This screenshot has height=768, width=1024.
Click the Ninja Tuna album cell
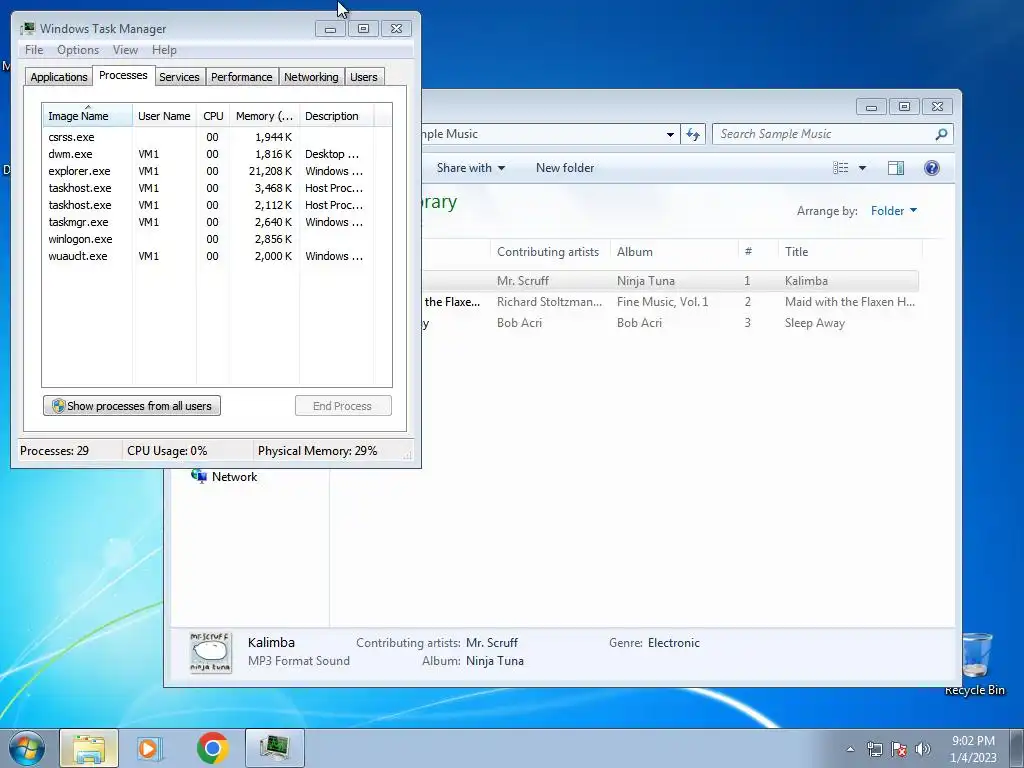[645, 281]
